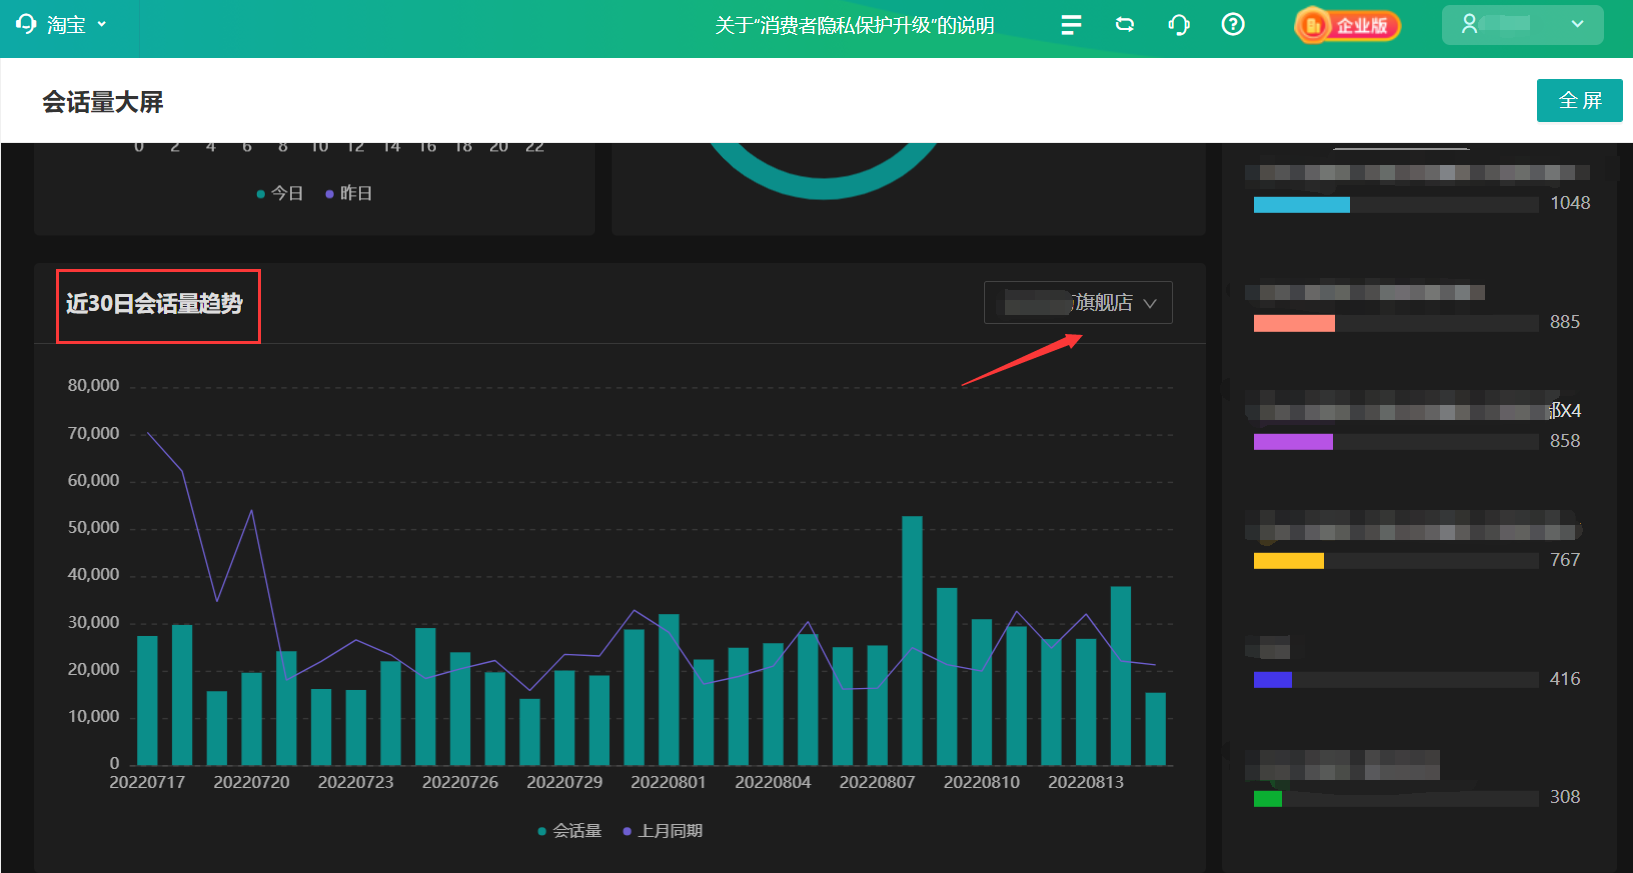Click the 20220810 axis date label
Screen dimensions: 1633x873
coord(982,782)
